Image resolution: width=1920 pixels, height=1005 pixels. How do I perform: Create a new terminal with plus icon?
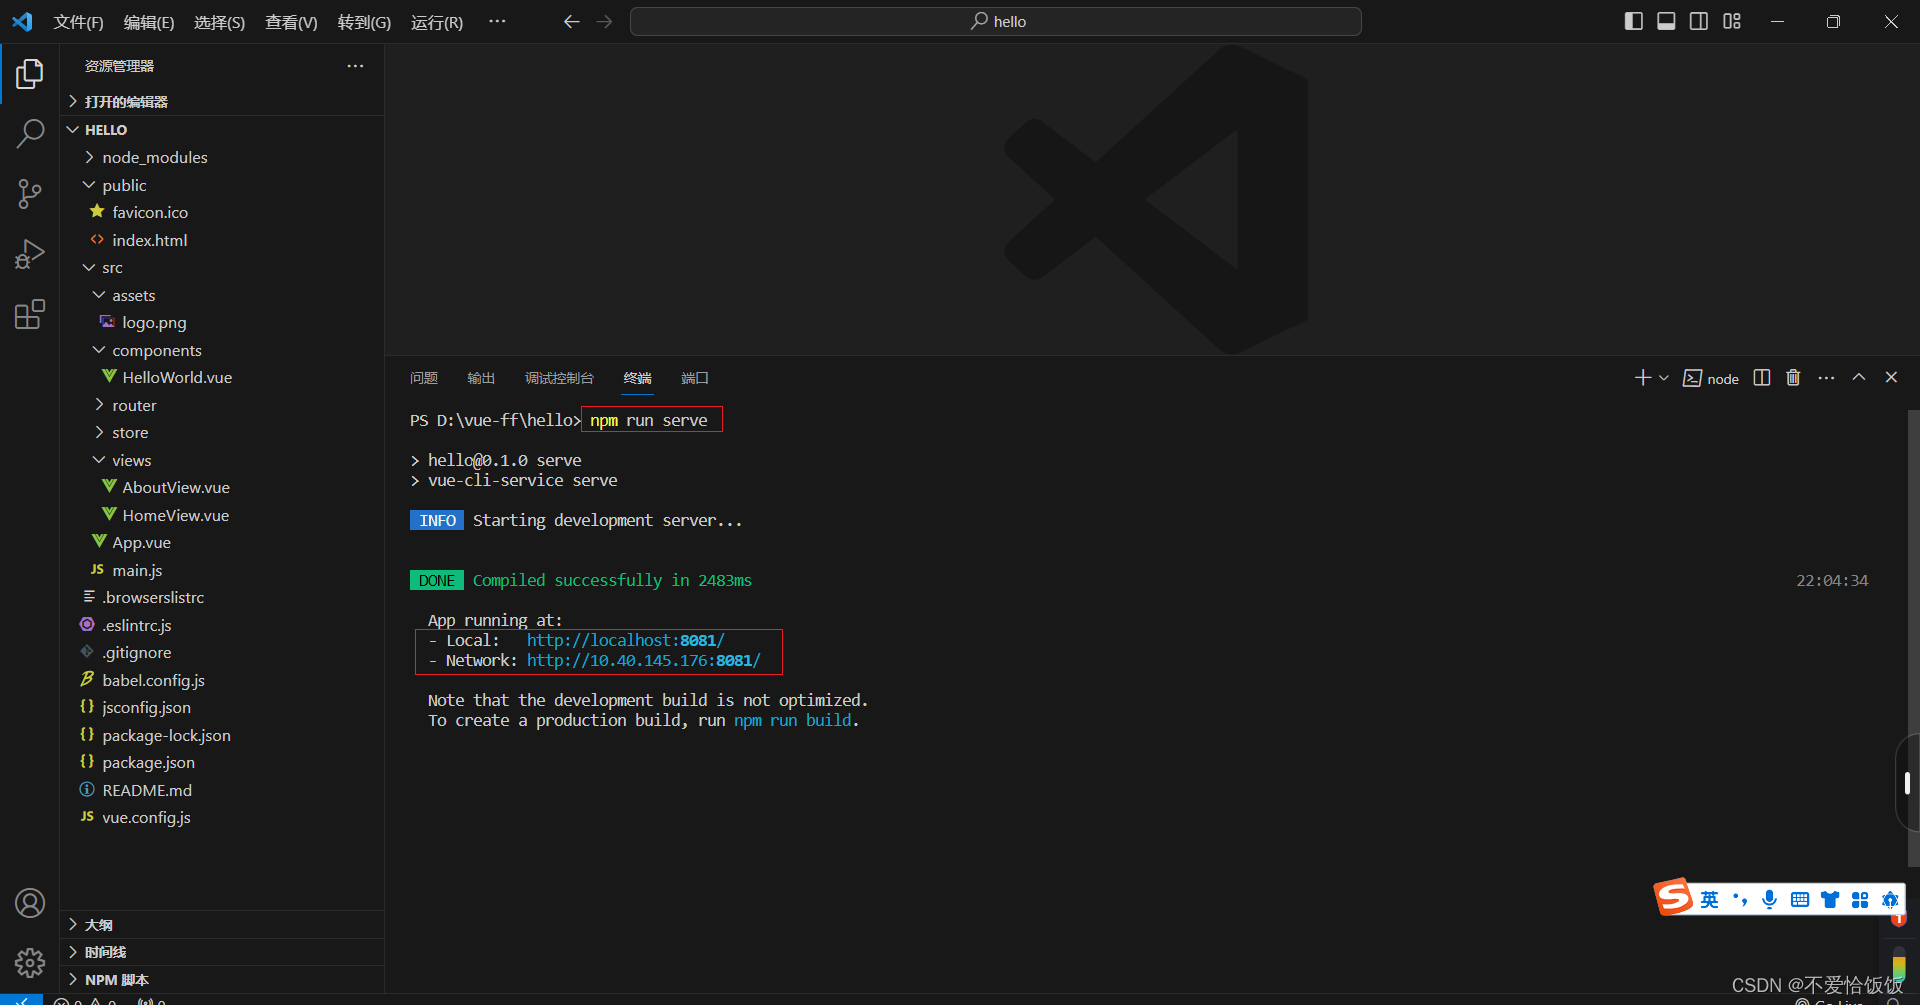[1642, 377]
